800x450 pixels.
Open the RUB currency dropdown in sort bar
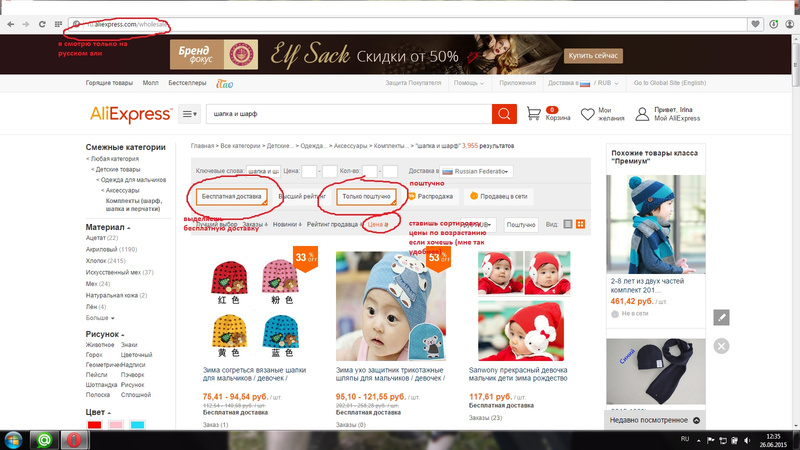pos(478,224)
